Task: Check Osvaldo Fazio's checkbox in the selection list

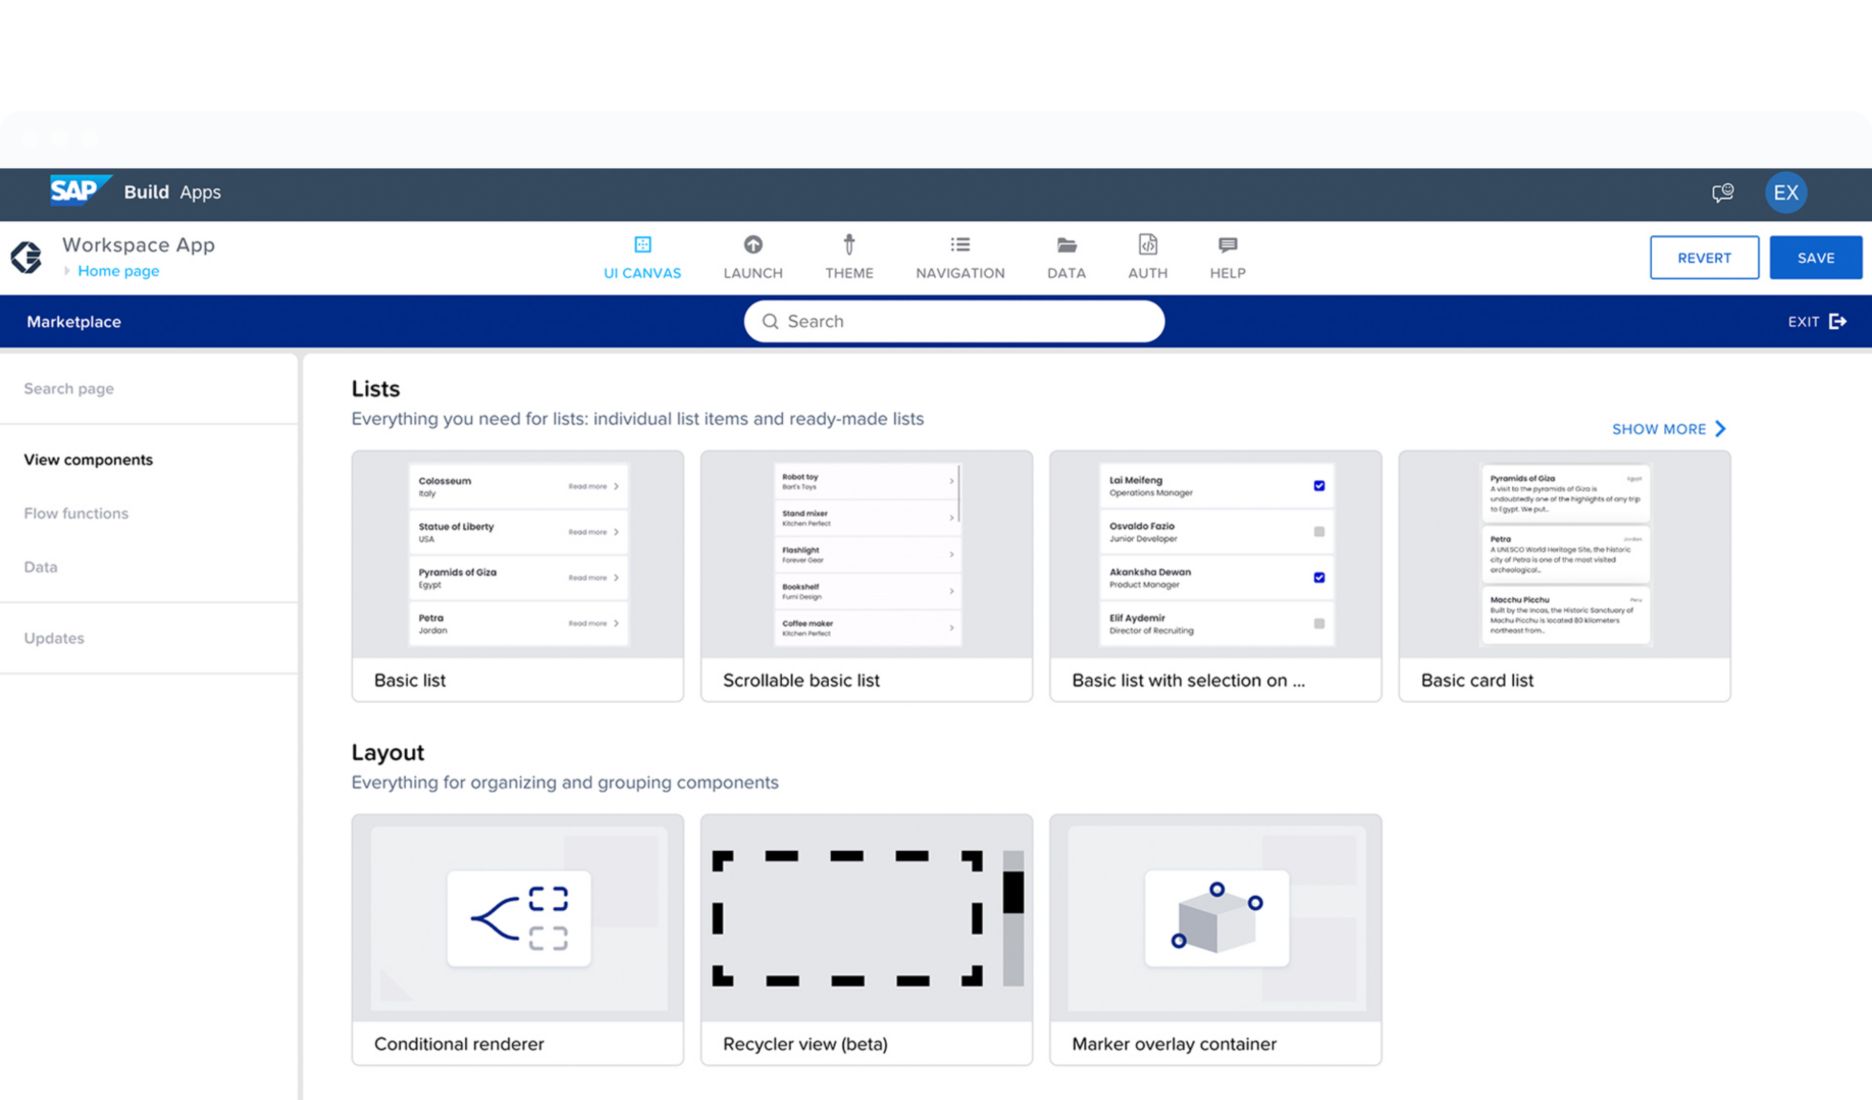Action: pyautogui.click(x=1319, y=532)
